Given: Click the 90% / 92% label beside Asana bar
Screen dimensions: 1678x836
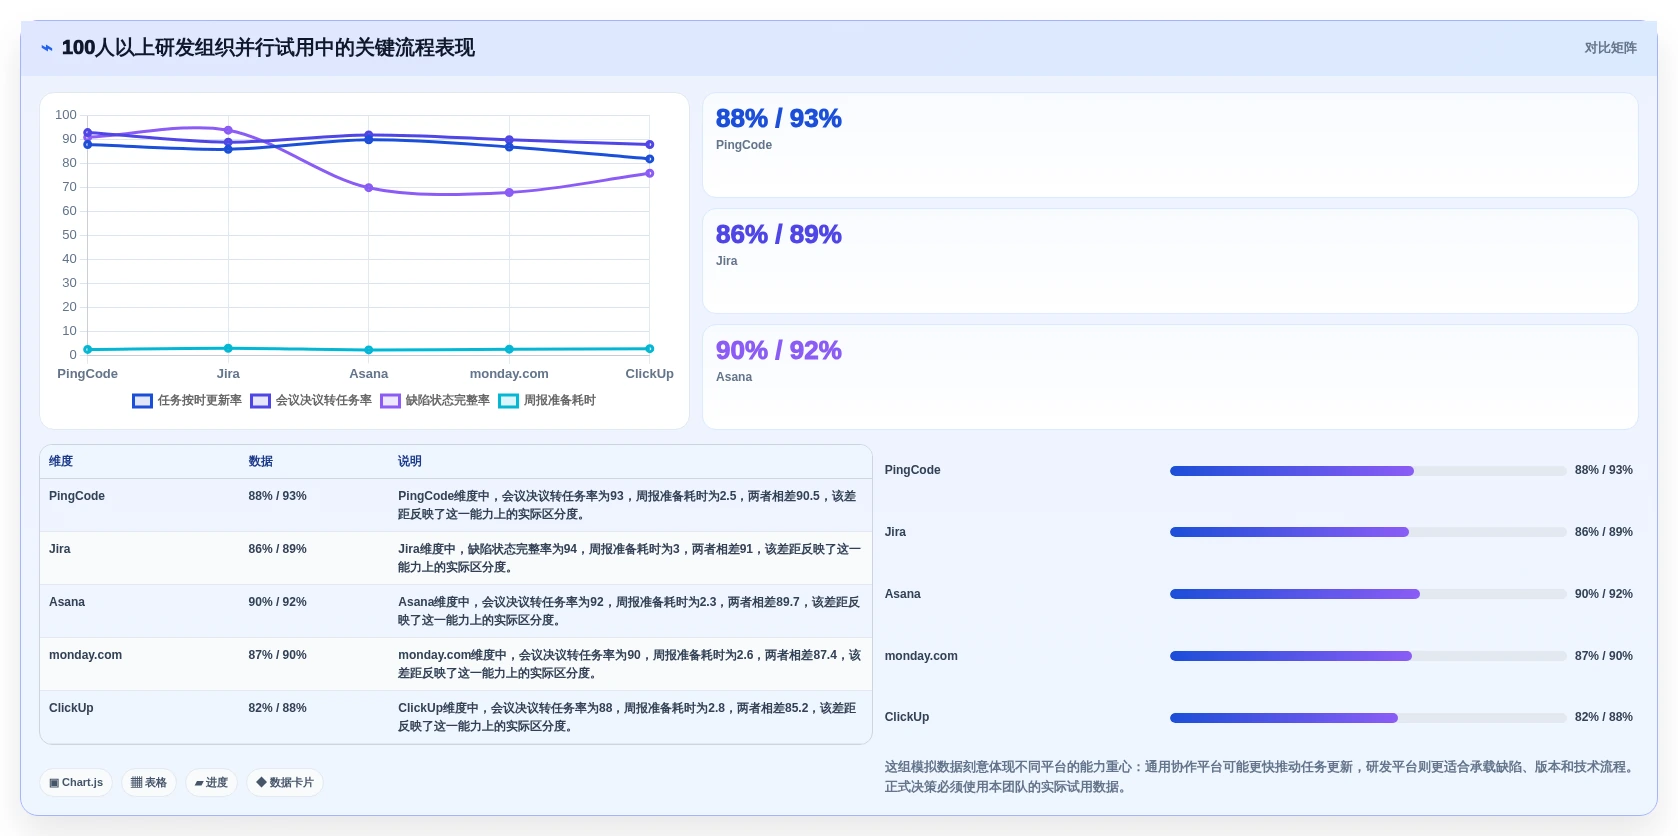Looking at the screenshot, I should 1603,594.
